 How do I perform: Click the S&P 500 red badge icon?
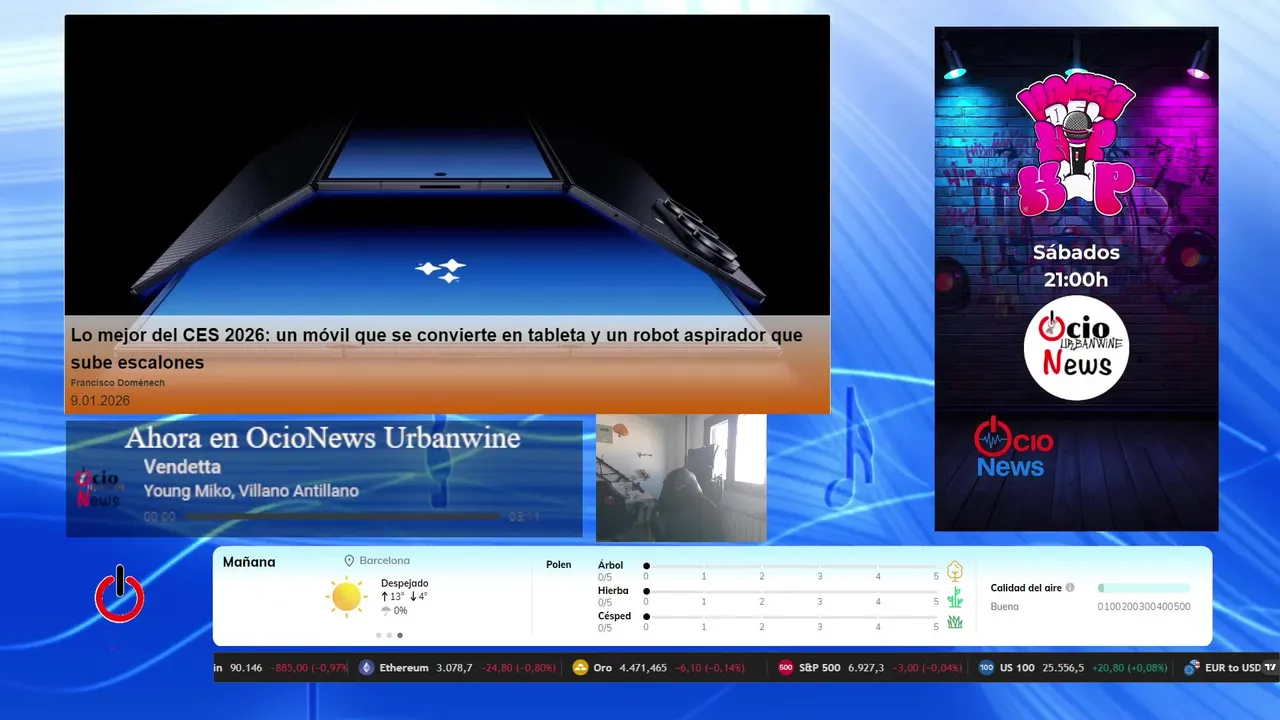[786, 668]
